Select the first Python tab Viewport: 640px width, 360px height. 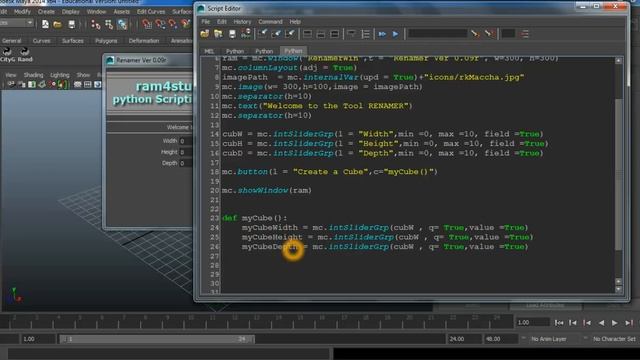pyautogui.click(x=235, y=51)
